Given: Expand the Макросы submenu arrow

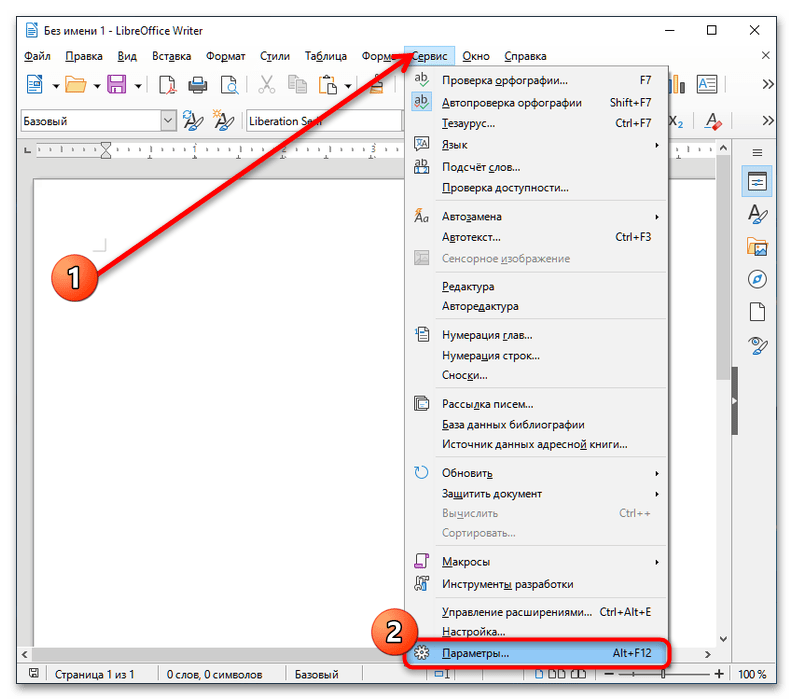Looking at the screenshot, I should (657, 562).
